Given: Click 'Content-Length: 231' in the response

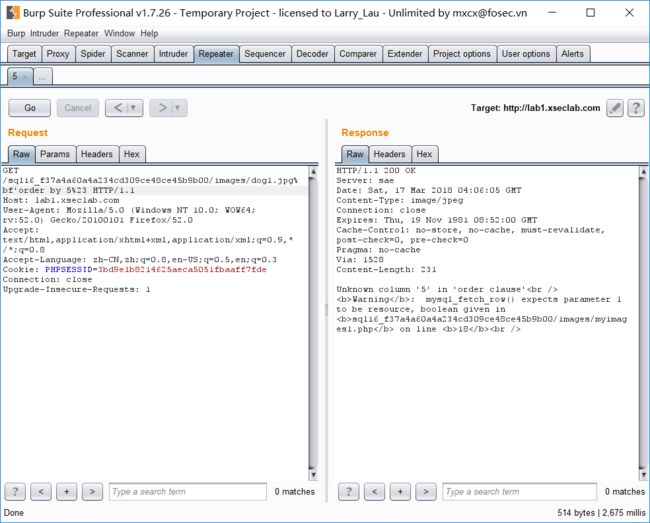Looking at the screenshot, I should 386,270.
